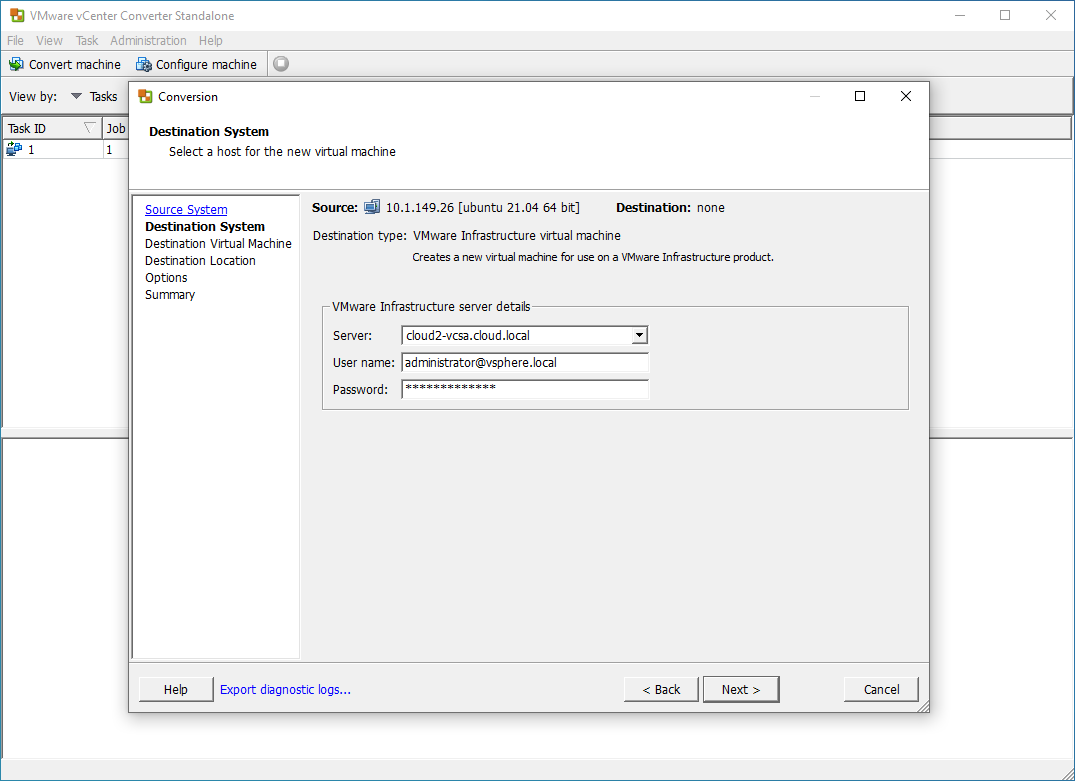Screen dimensions: 1075x781
Task: Open Export diagnostic logs link
Action: pyautogui.click(x=285, y=689)
